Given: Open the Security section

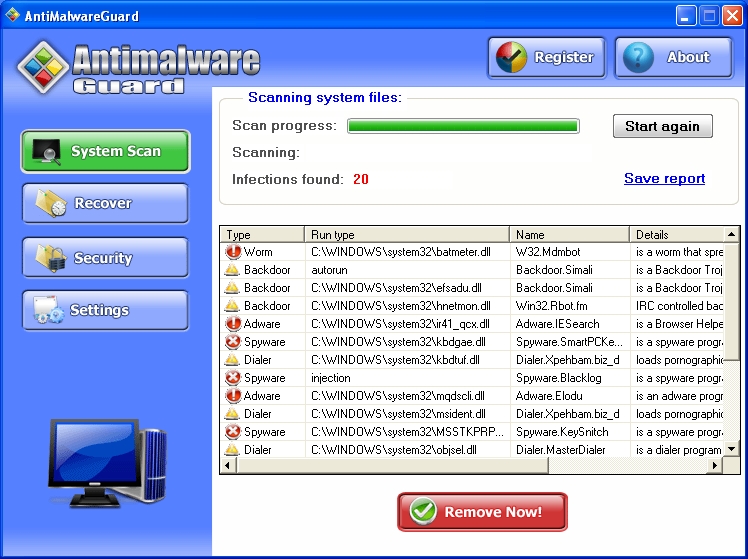Looking at the screenshot, I should (105, 258).
